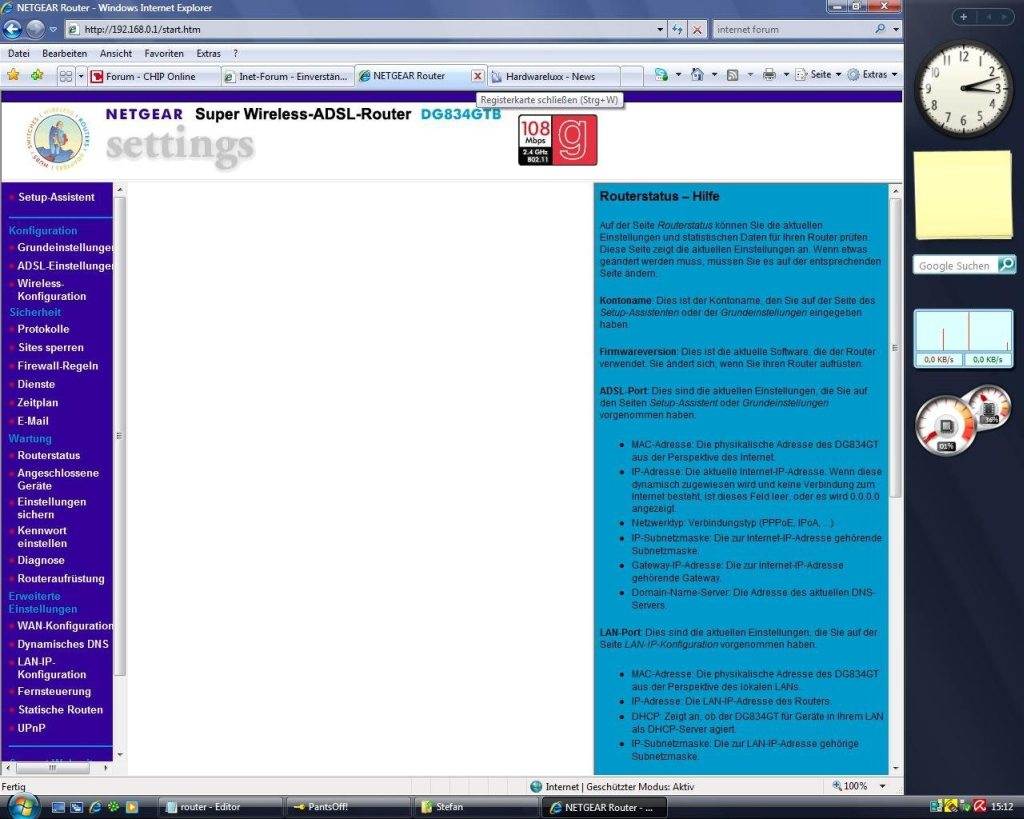Open the Favoriten menu
Screen dimensions: 1024x819
point(164,54)
